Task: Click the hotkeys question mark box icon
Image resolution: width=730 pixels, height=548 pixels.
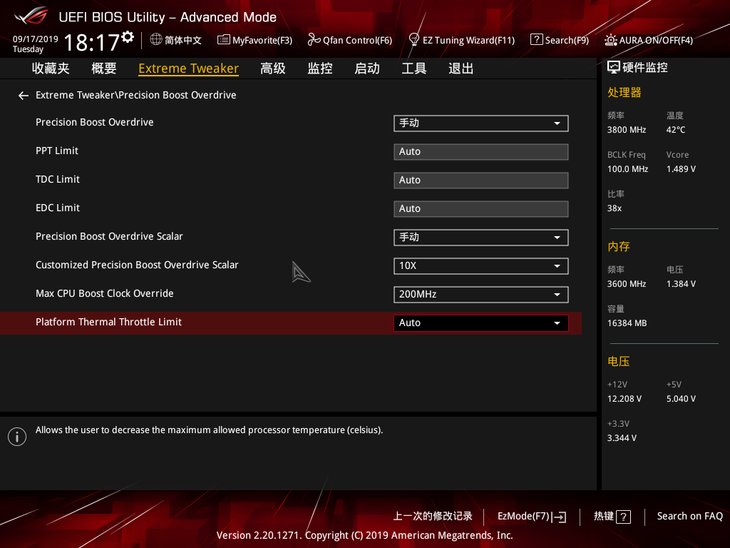Action: (x=623, y=517)
